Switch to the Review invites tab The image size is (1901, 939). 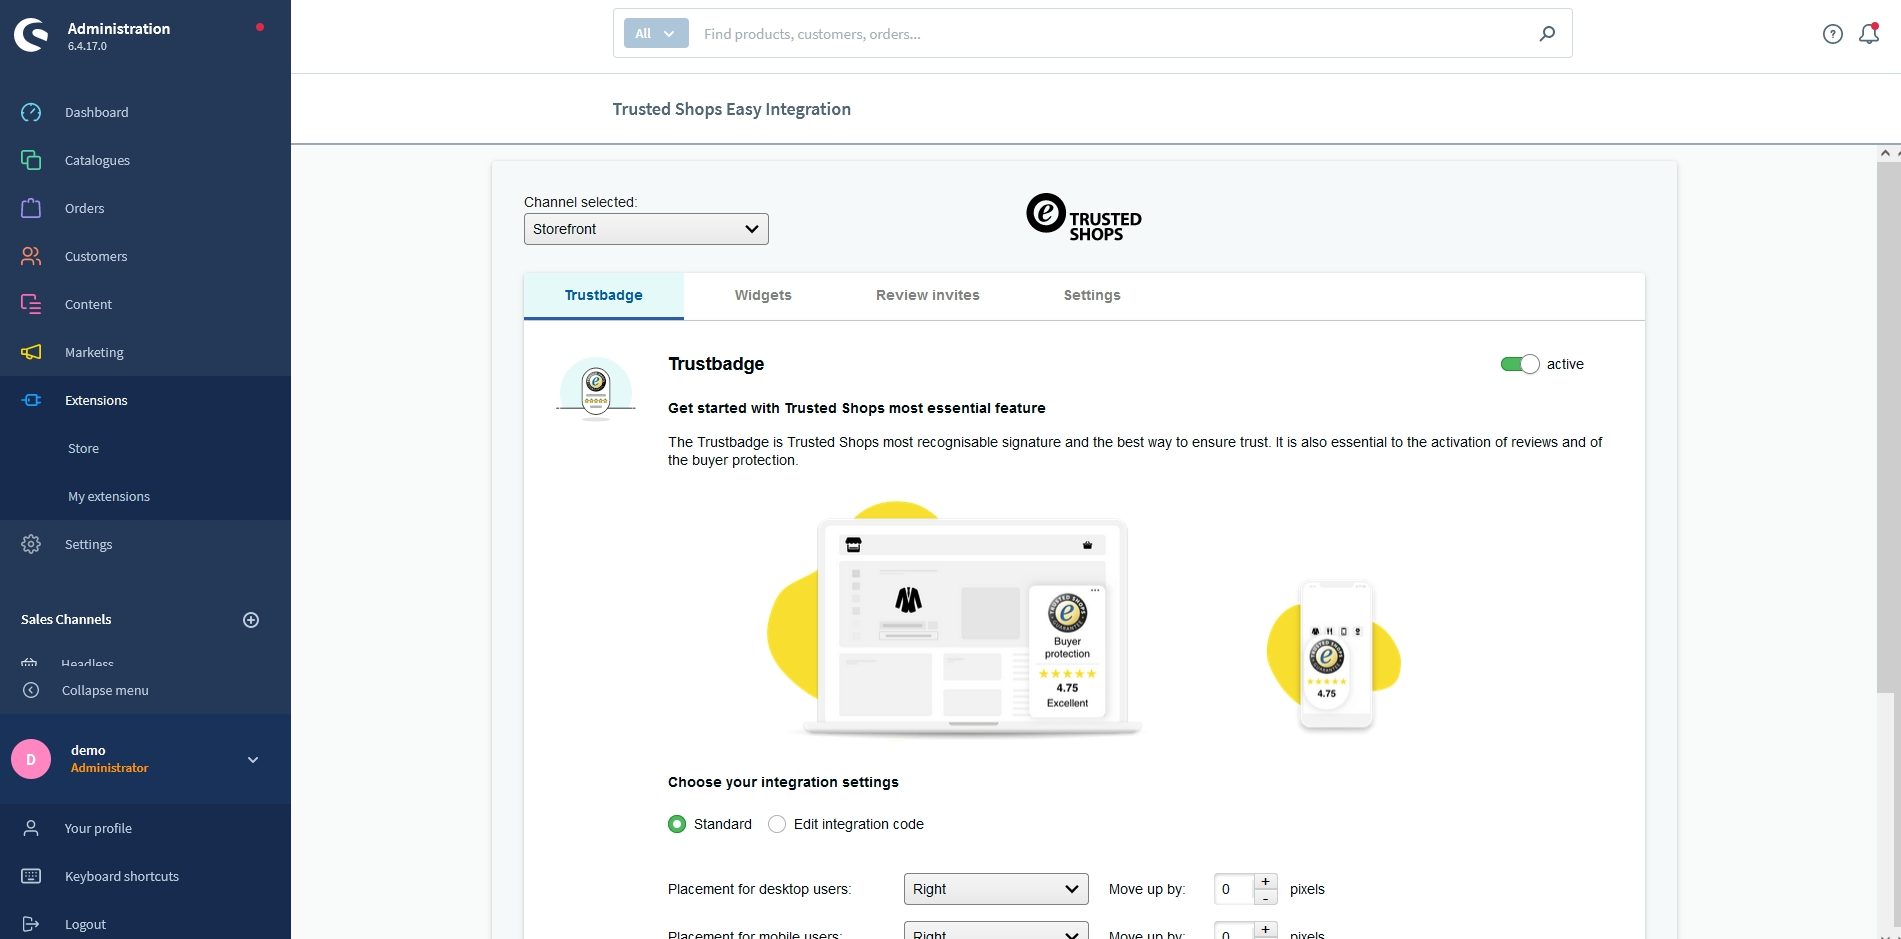pos(928,296)
